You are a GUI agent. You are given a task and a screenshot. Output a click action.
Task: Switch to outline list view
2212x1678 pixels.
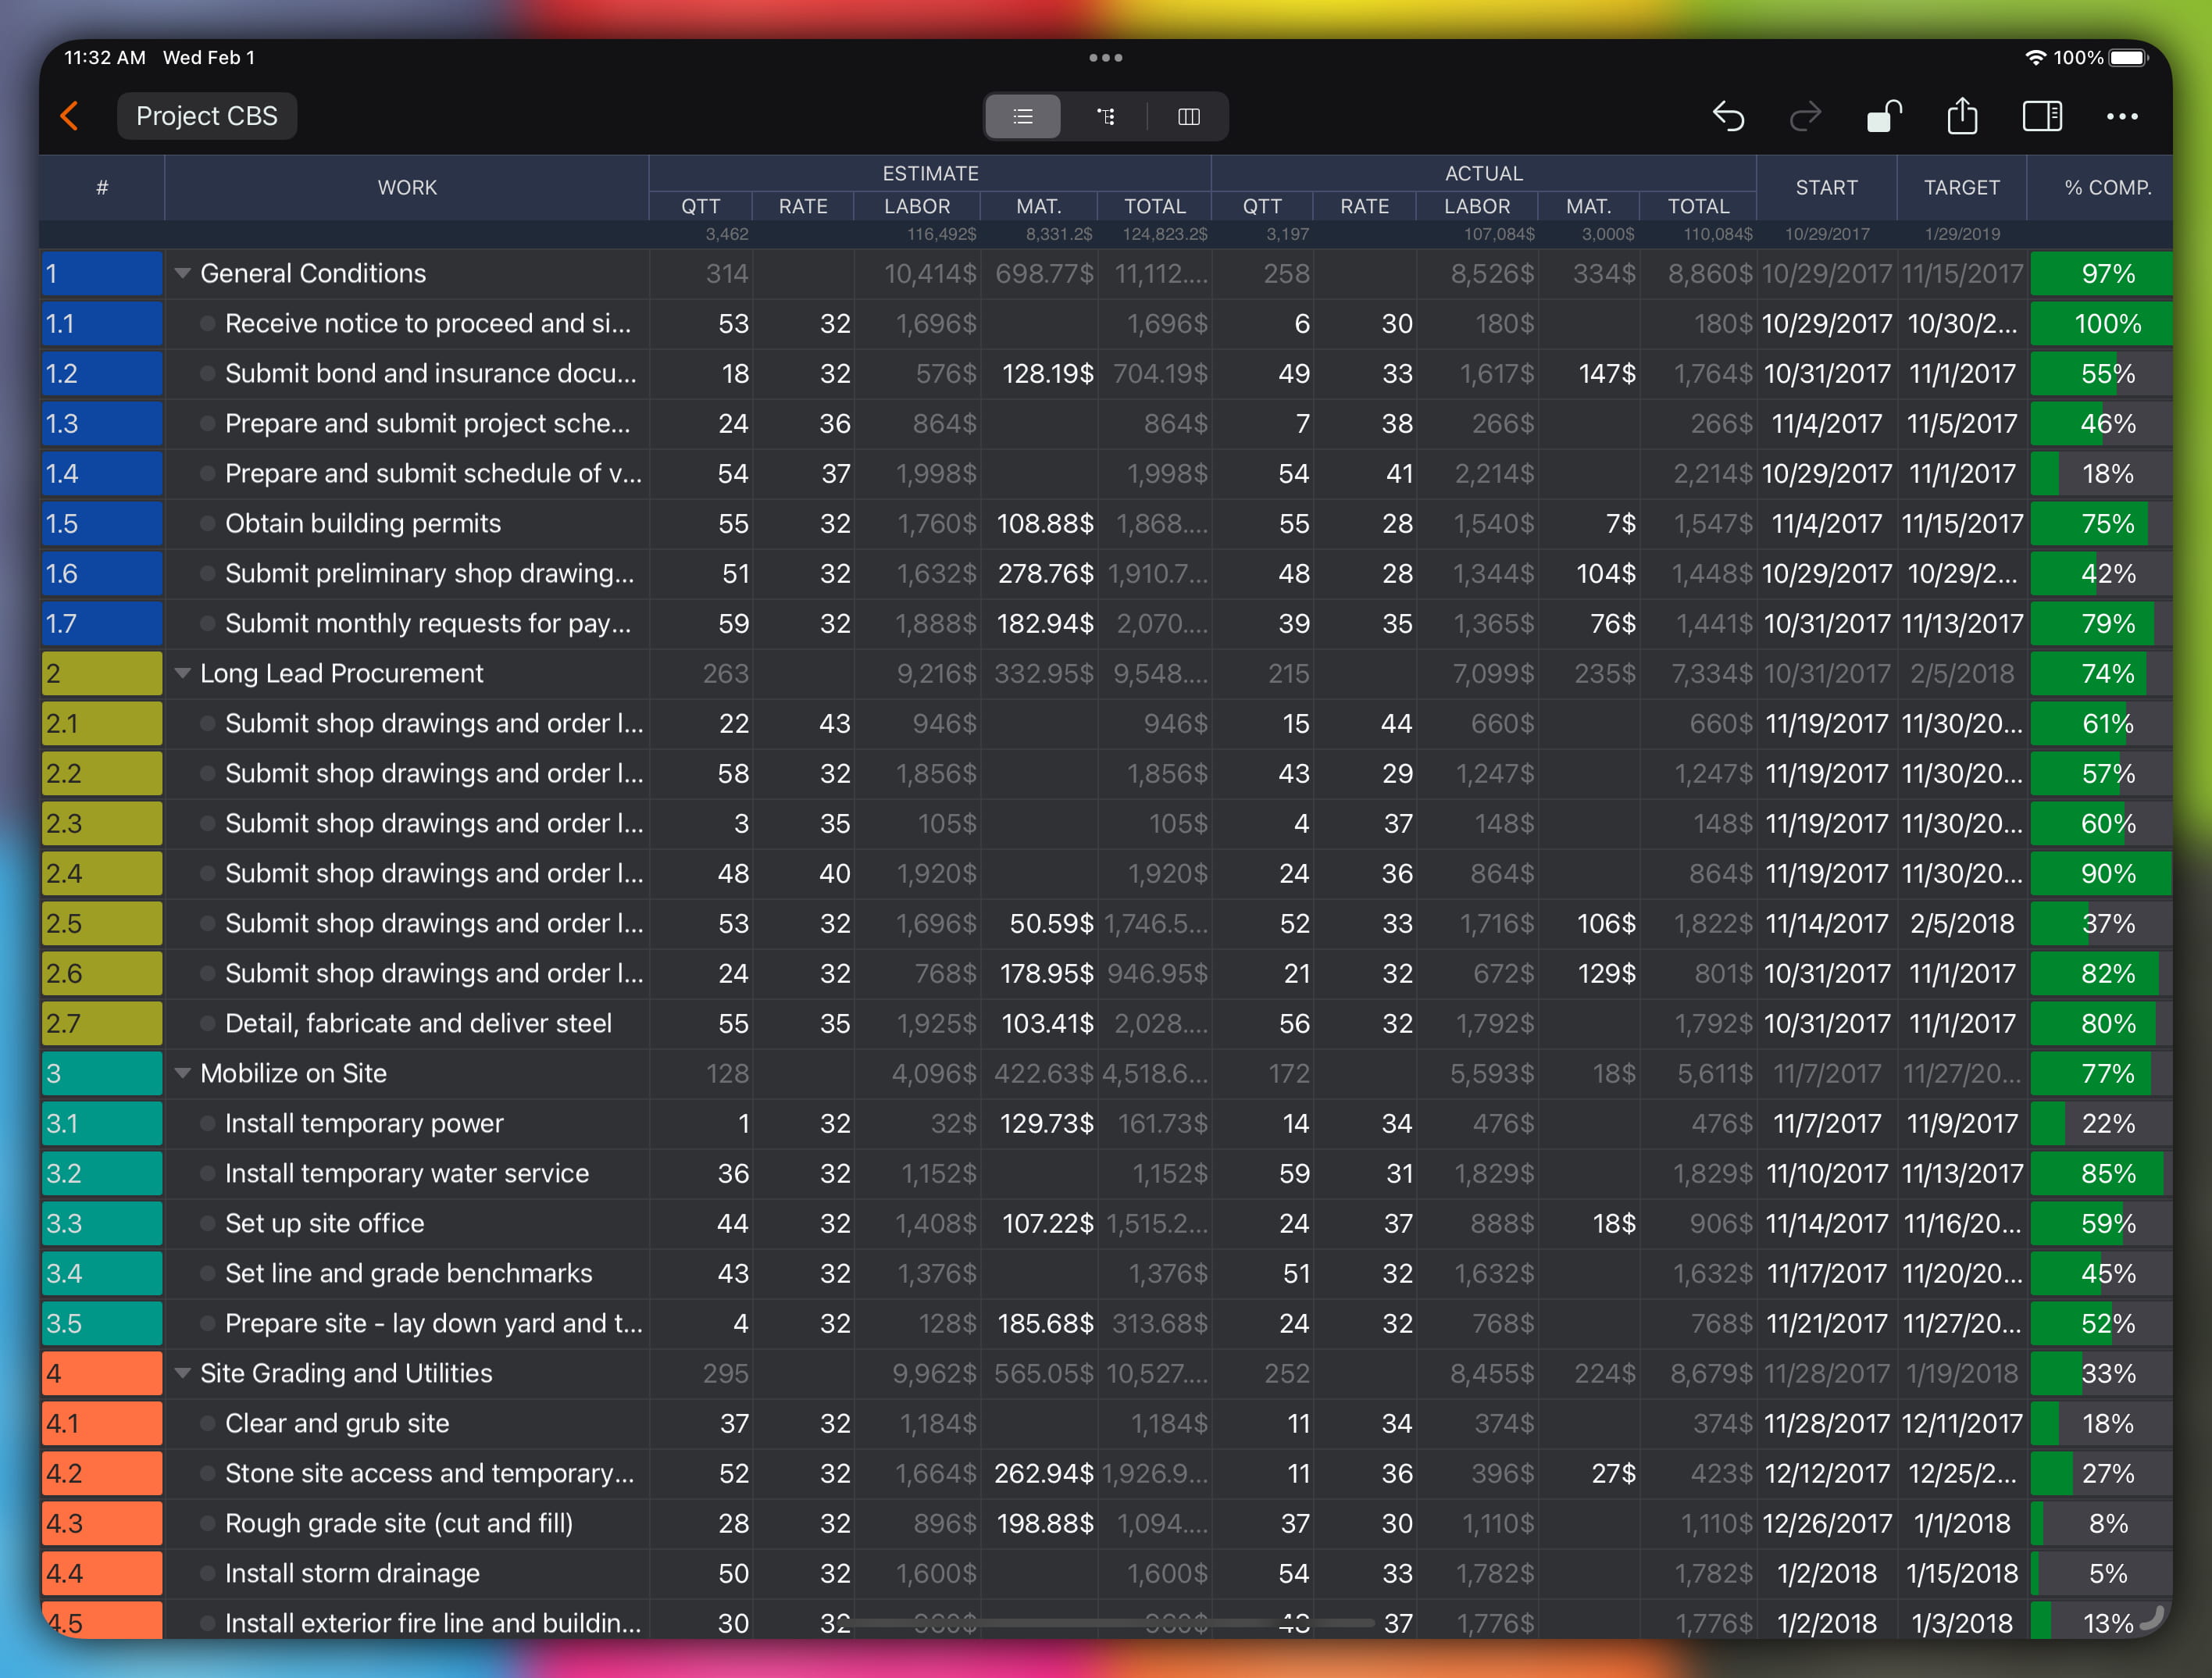(1022, 116)
